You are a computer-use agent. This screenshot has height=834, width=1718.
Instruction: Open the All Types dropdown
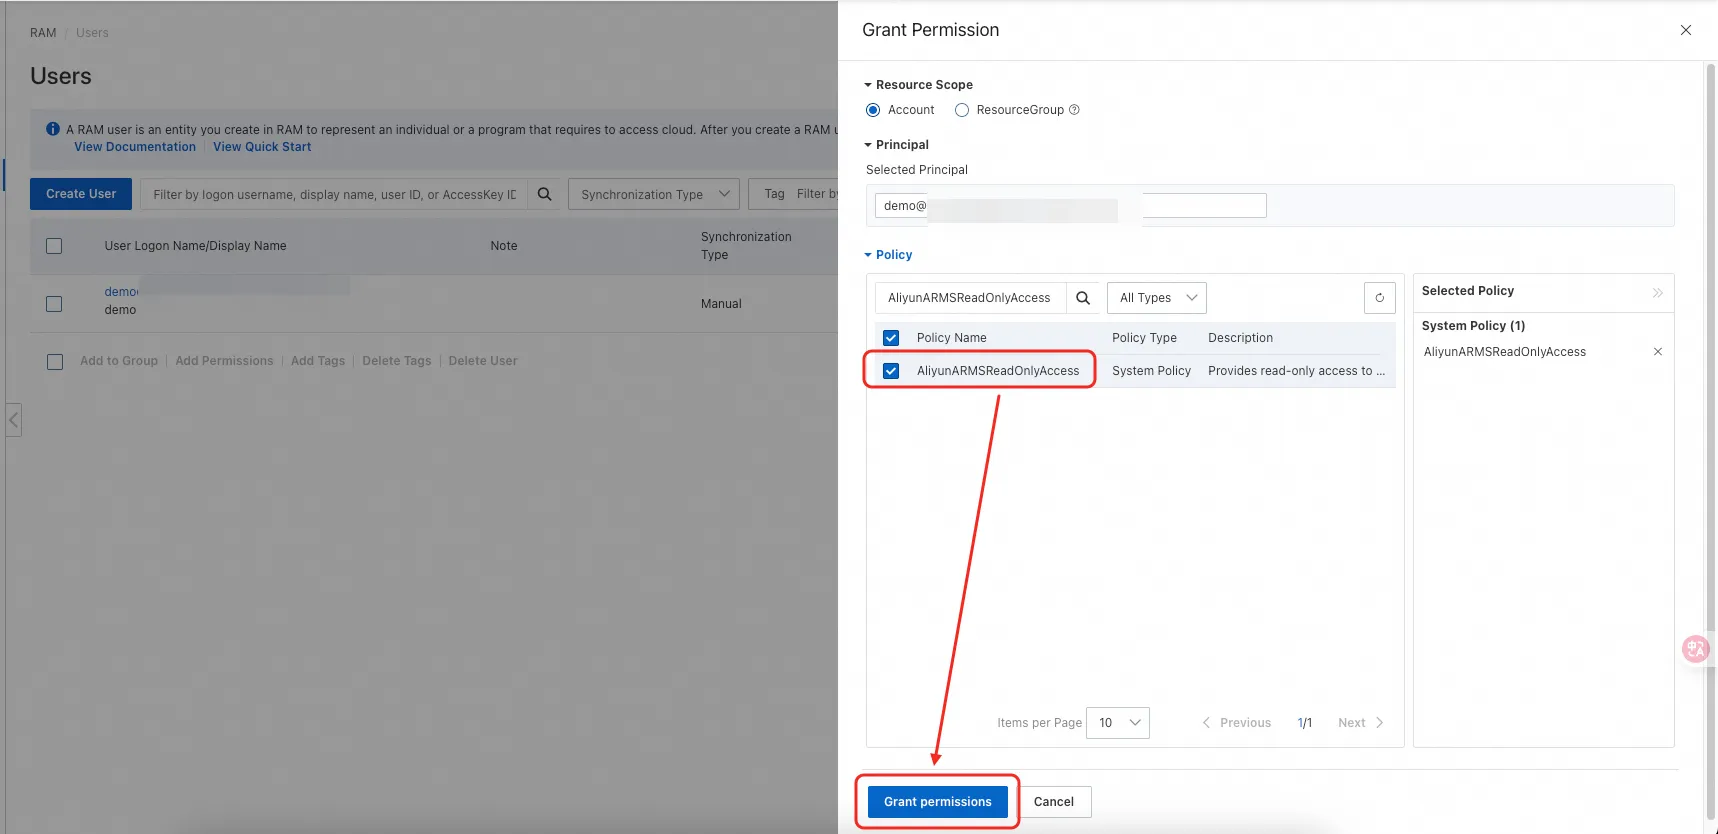[x=1156, y=298]
